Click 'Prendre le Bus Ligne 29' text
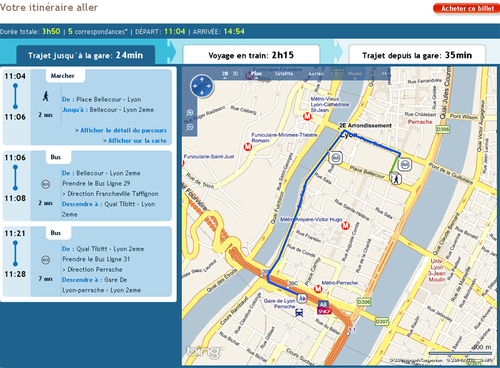The height and width of the screenshot is (368, 500). click(x=96, y=183)
